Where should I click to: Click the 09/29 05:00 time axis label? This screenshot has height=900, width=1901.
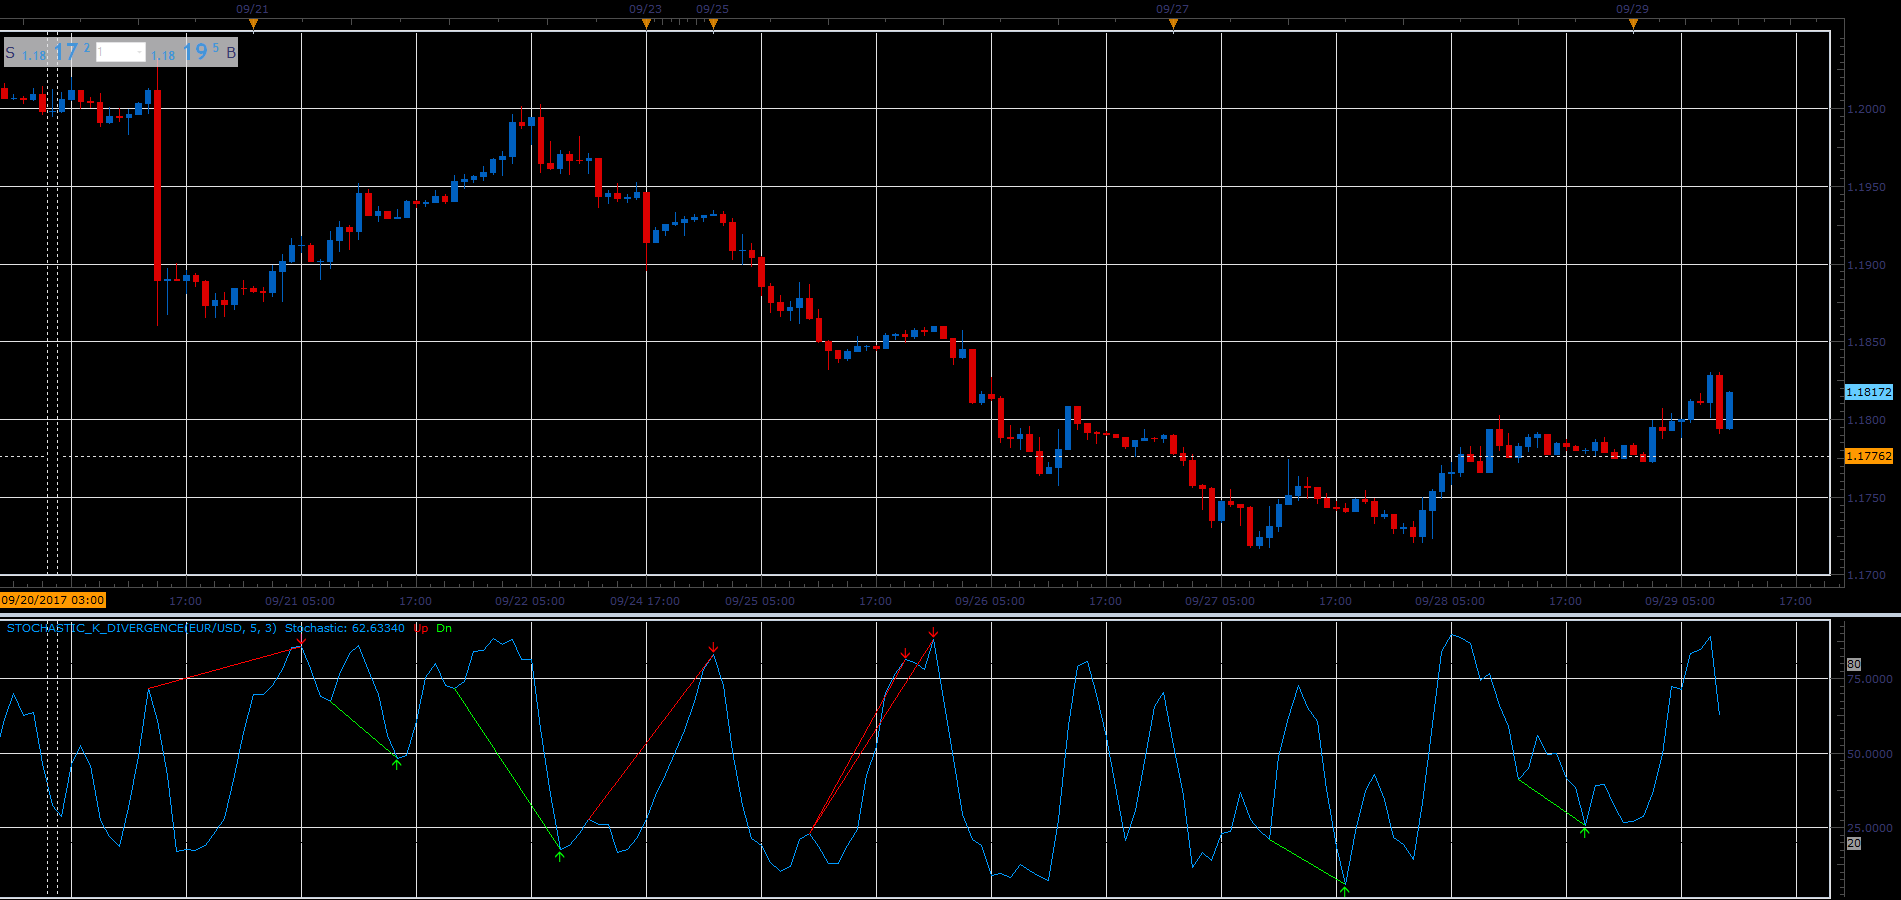[x=1680, y=601]
